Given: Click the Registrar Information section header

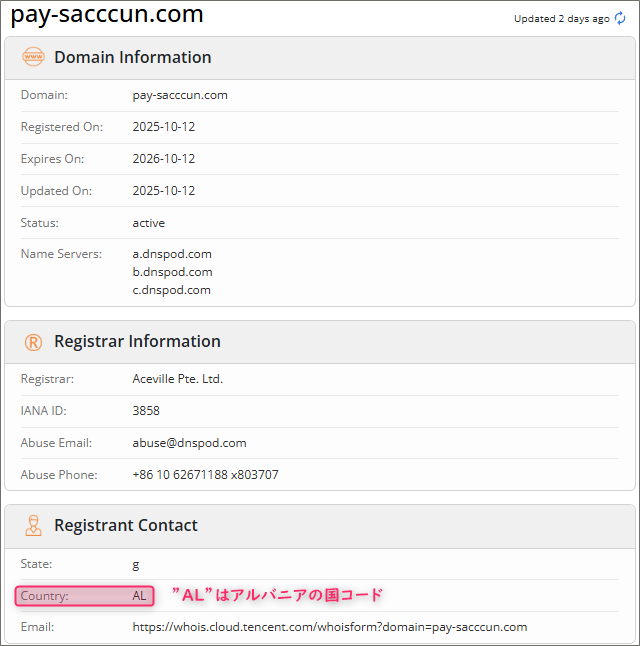Looking at the screenshot, I should [137, 341].
